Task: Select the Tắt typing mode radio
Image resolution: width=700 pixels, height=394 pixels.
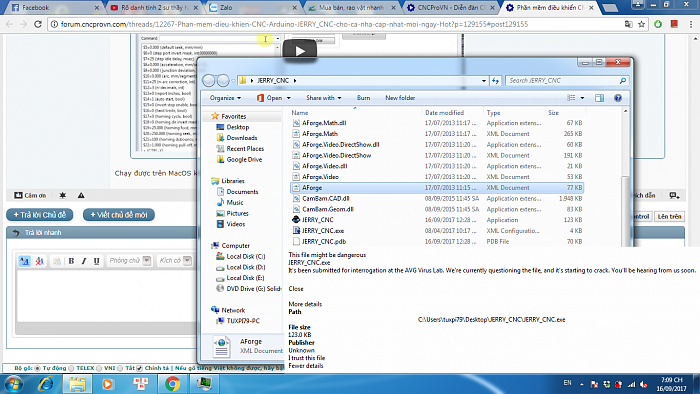Action: click(120, 368)
